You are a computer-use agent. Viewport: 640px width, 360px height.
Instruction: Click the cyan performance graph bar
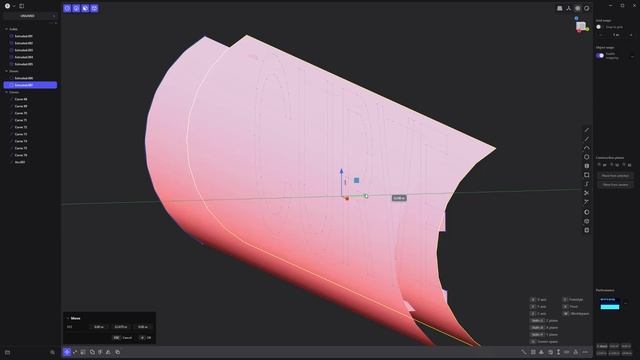pos(610,307)
